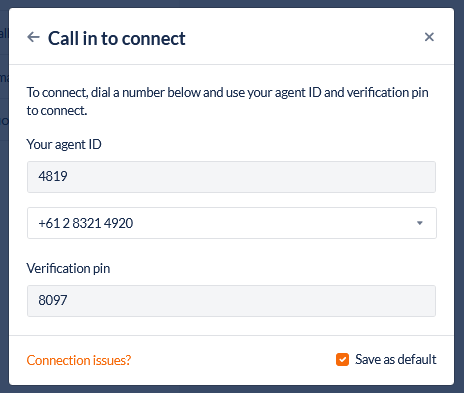Select the 4819 agent ID field
This screenshot has height=393, width=464.
coord(231,177)
